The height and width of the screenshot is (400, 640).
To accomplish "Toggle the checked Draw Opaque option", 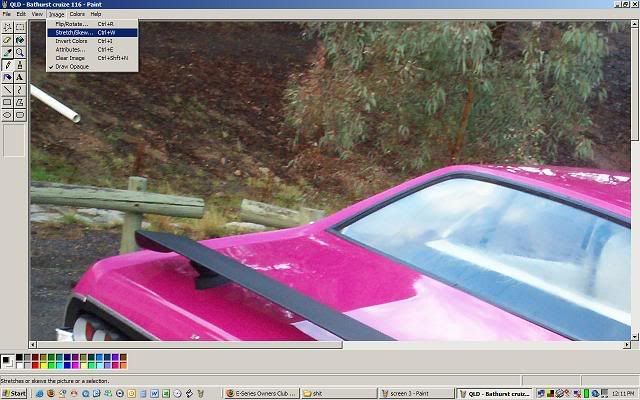I will click(x=92, y=67).
